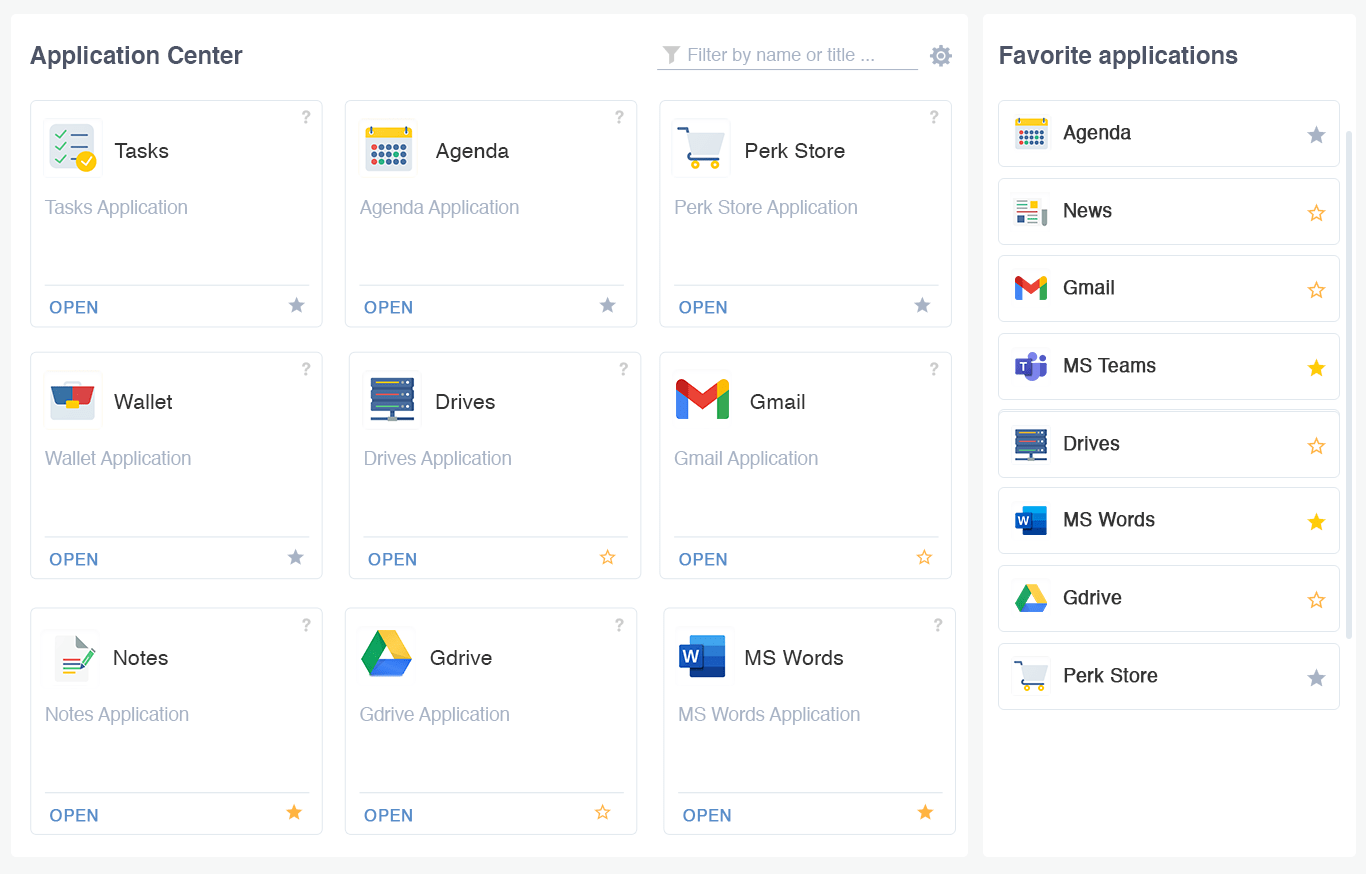The width and height of the screenshot is (1366, 874).
Task: Open the Perk Store application
Action: (x=703, y=307)
